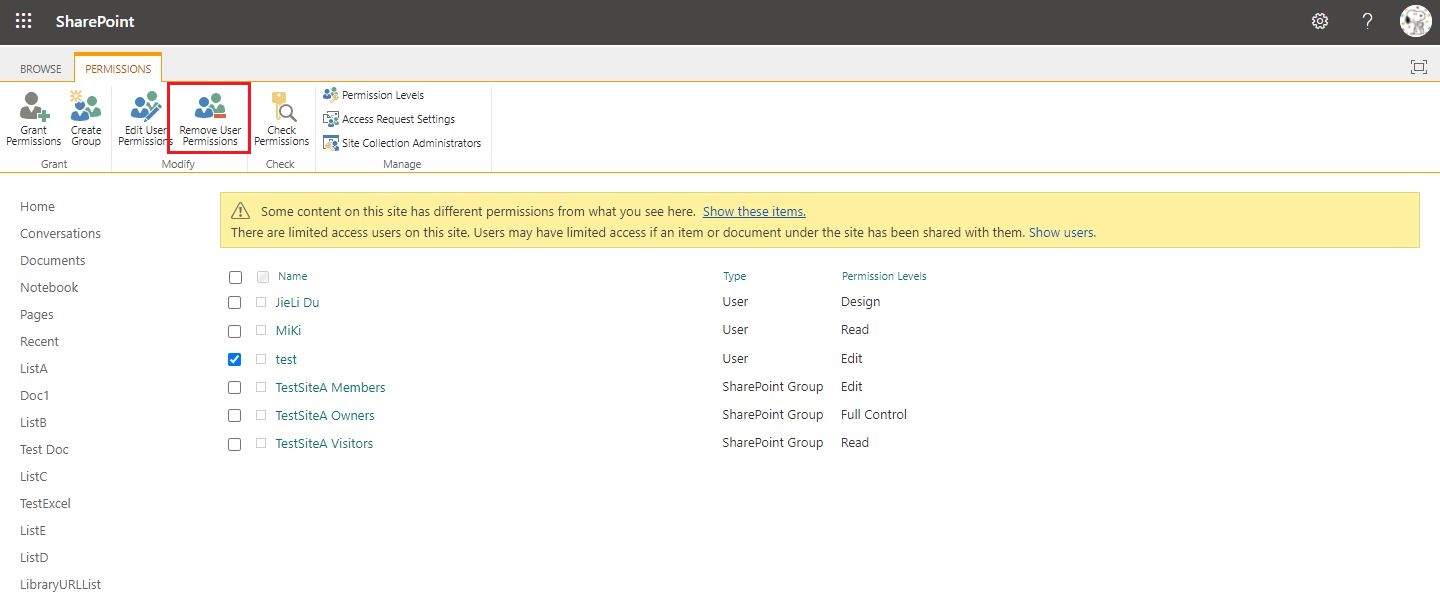This screenshot has height=600, width=1440.
Task: Sort by the Type column header
Action: [x=735, y=276]
